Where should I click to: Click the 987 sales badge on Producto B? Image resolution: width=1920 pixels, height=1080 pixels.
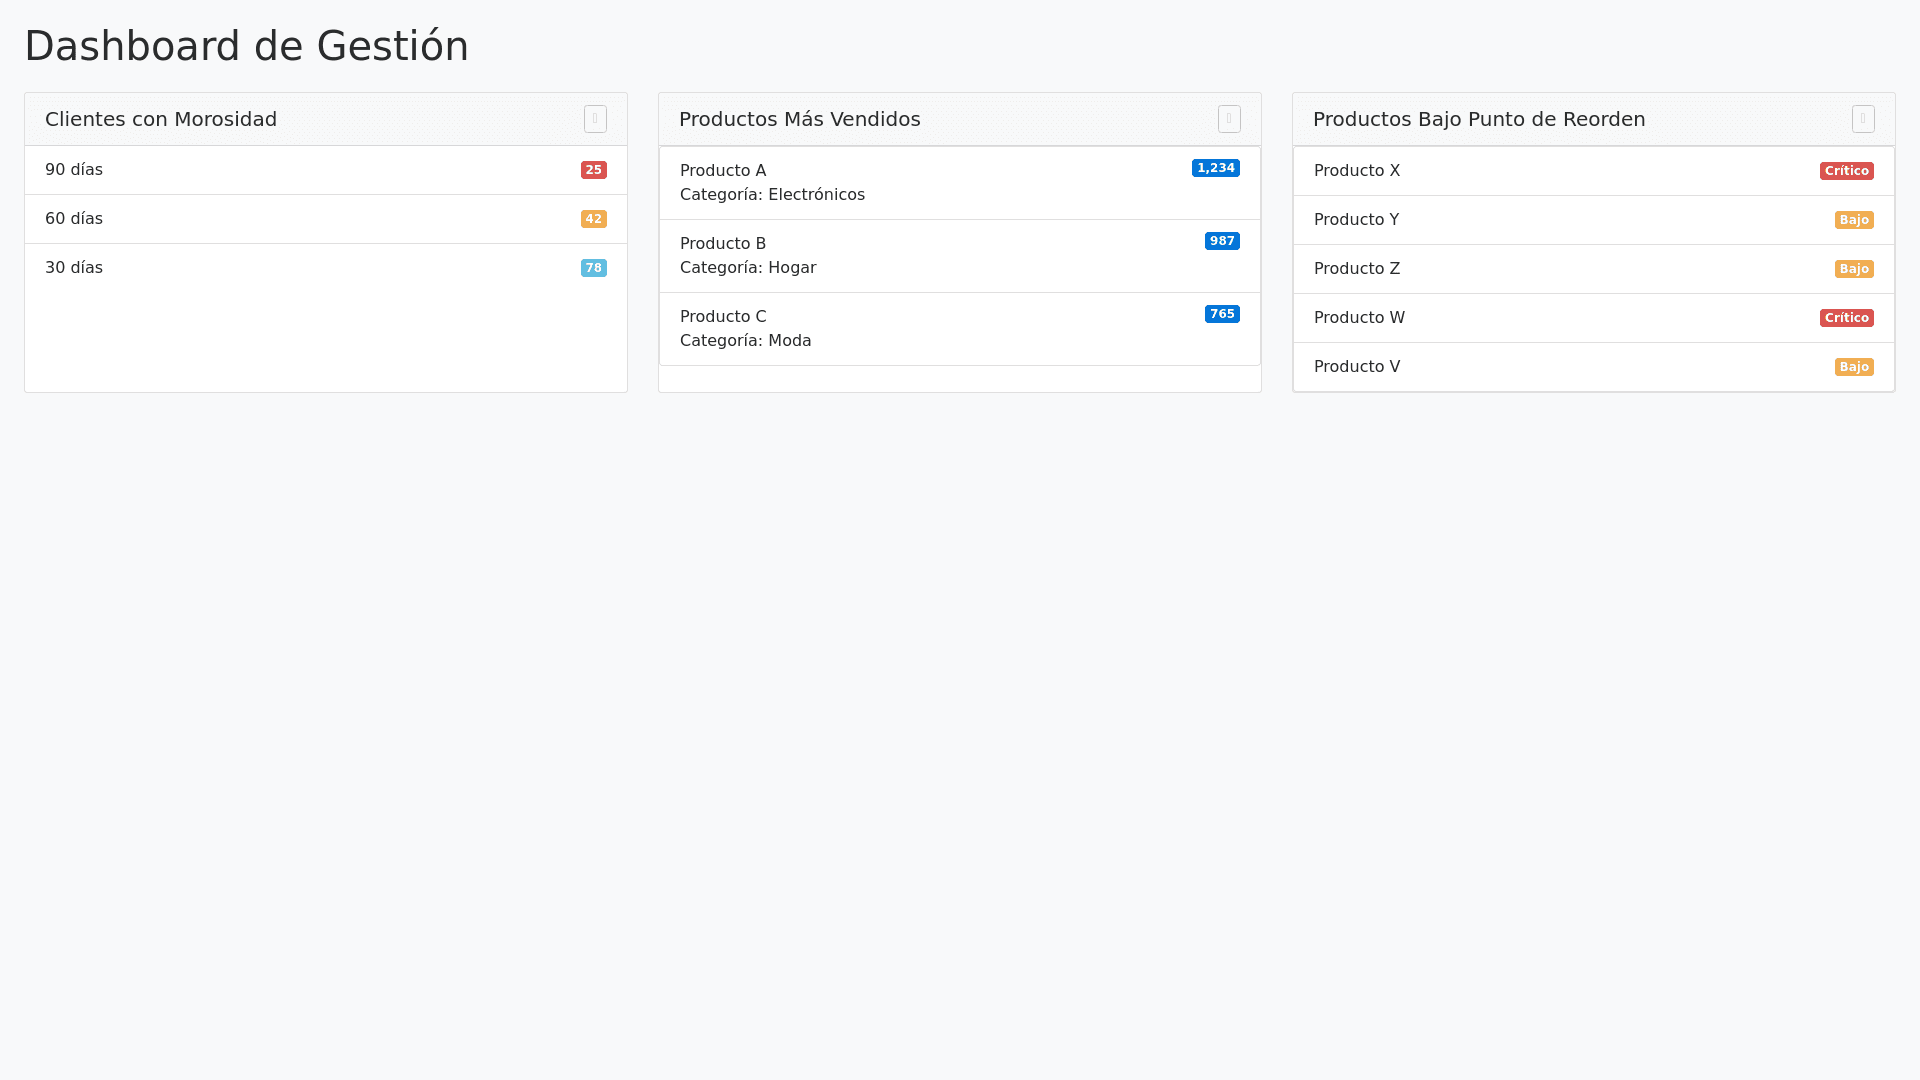tap(1222, 241)
